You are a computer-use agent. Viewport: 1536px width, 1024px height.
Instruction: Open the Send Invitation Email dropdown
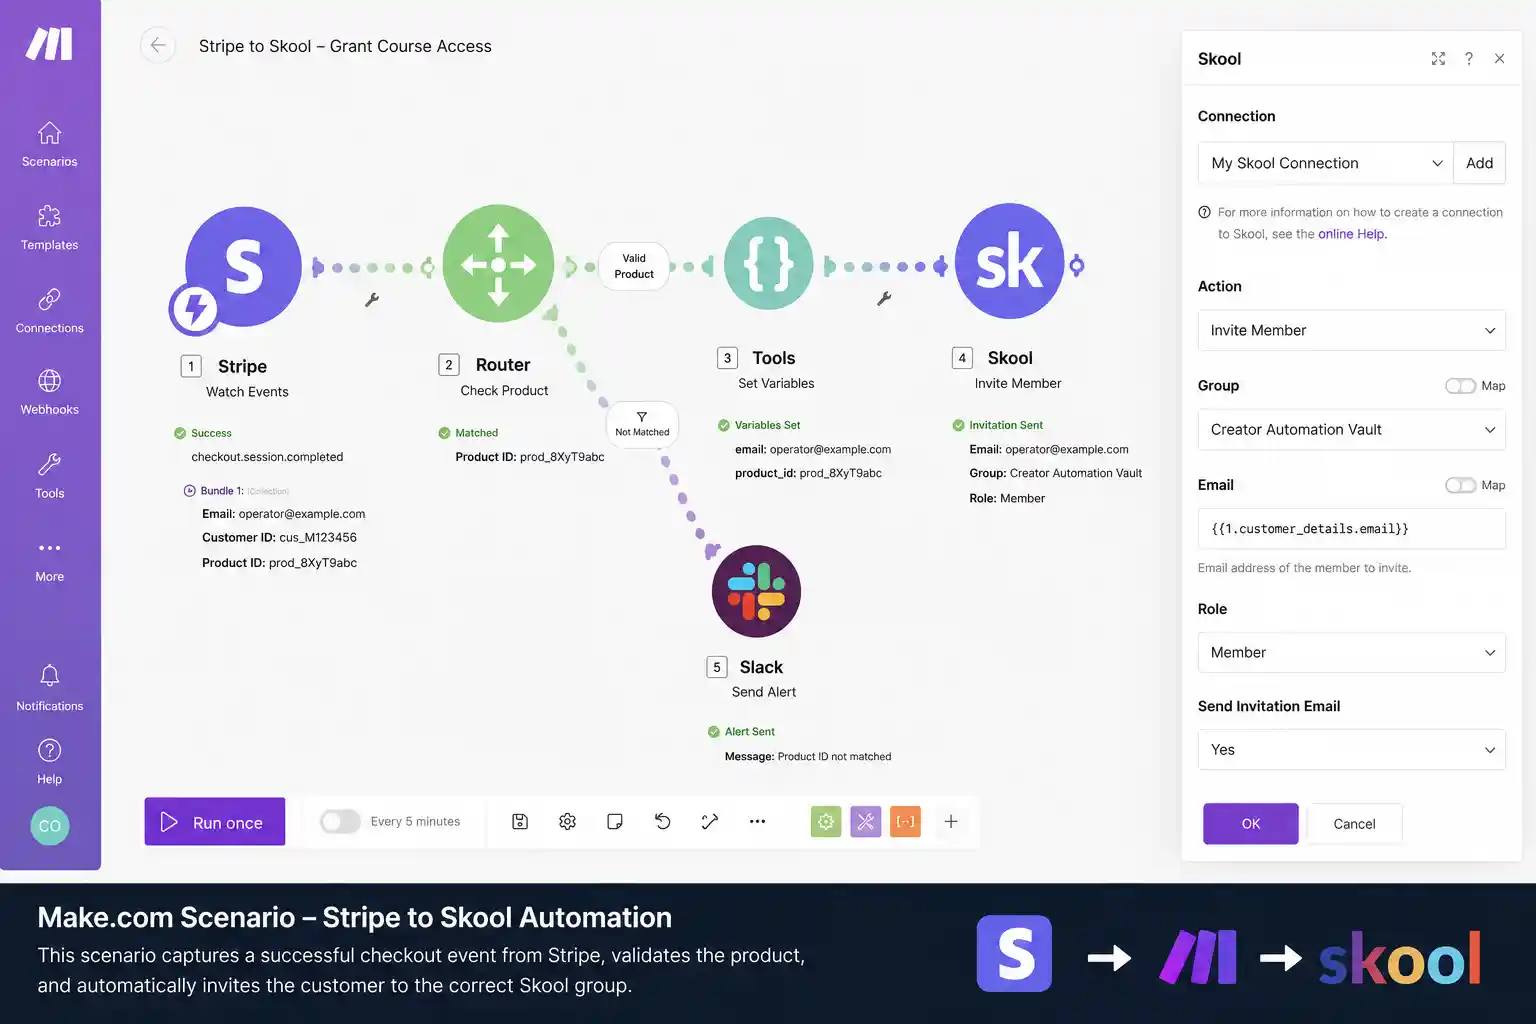click(x=1352, y=750)
